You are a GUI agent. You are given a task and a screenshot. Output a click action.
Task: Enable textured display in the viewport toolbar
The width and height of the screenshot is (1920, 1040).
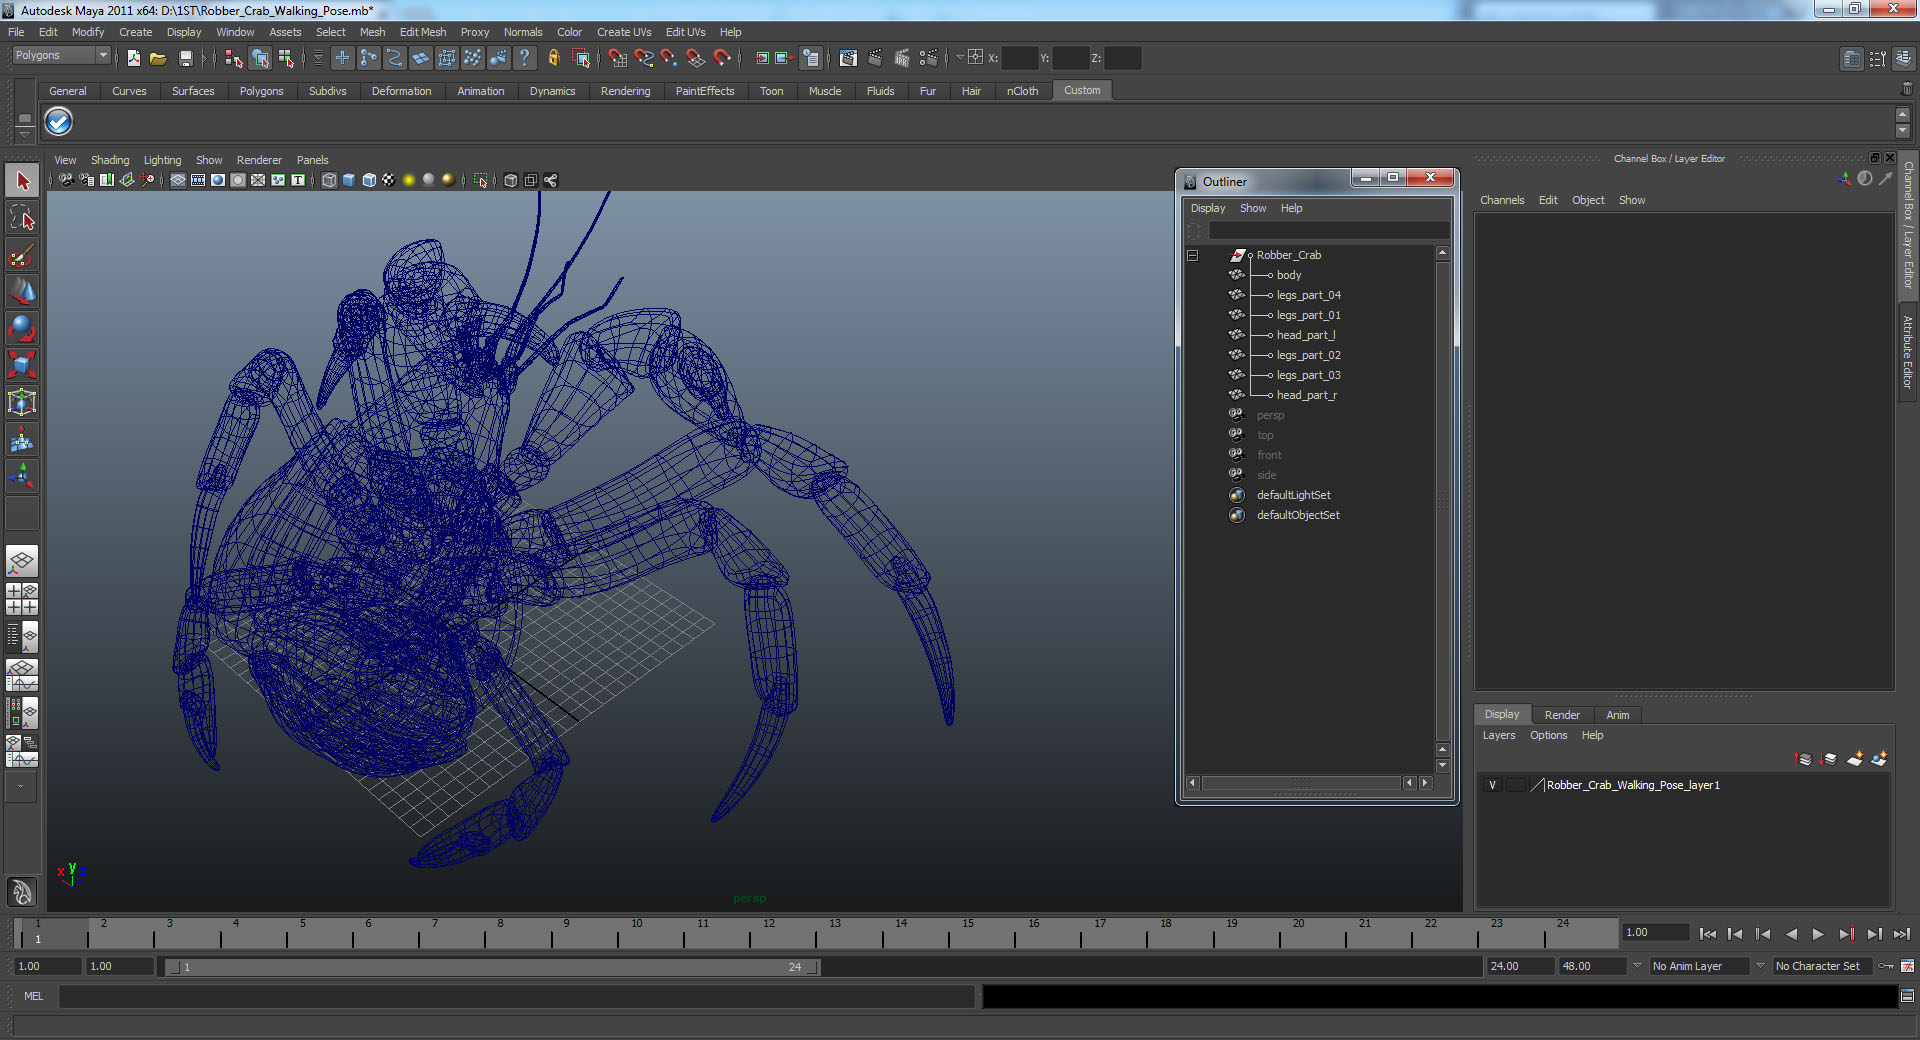389,181
